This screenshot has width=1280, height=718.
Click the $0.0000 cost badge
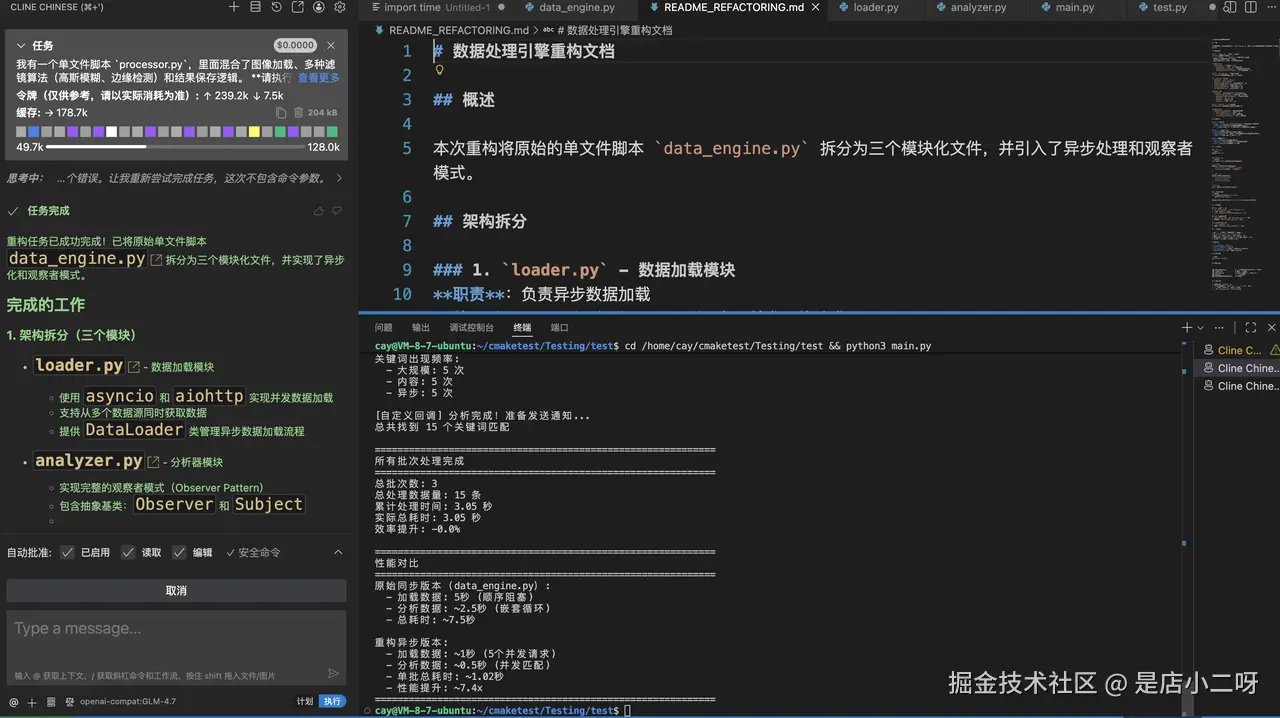click(295, 46)
